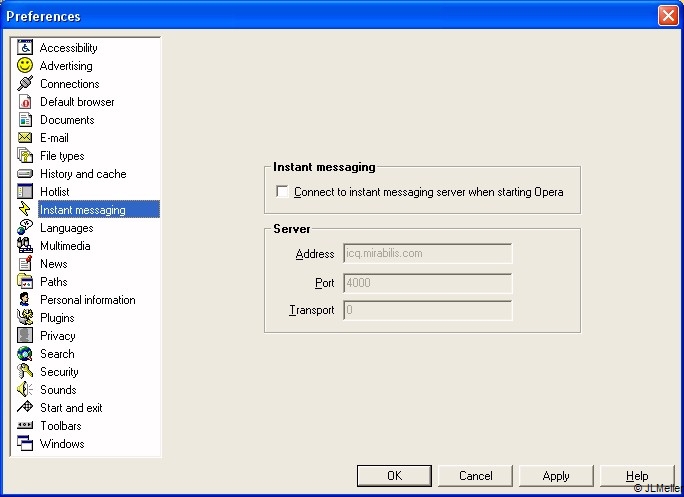Click the Cancel button
Viewport: 684px width, 497px height.
tap(475, 476)
